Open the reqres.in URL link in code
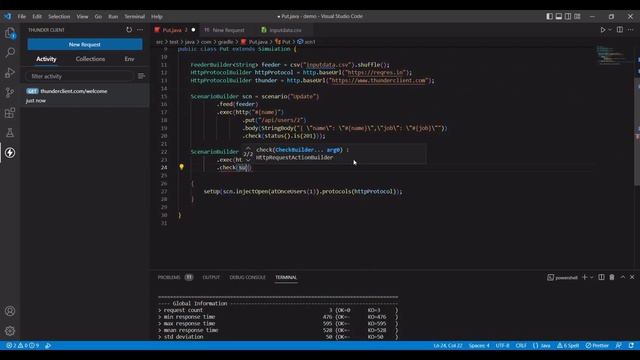 [x=375, y=72]
